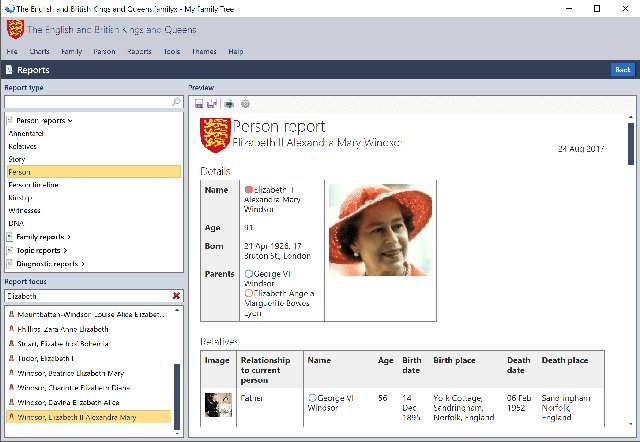The image size is (640, 442).
Task: Select Windsor, Beatrice Elizabeth Mary in list
Action: (89, 373)
